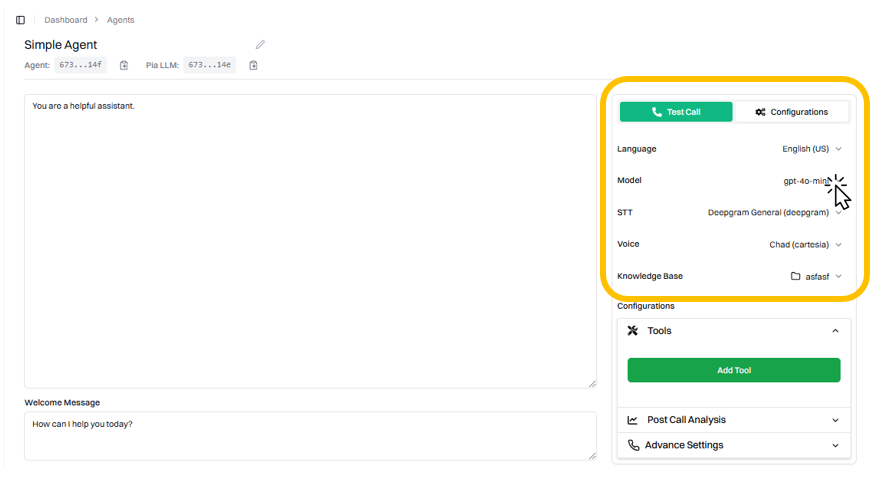Go to Dashboard in the breadcrumb
The image size is (889, 489).
click(x=66, y=20)
